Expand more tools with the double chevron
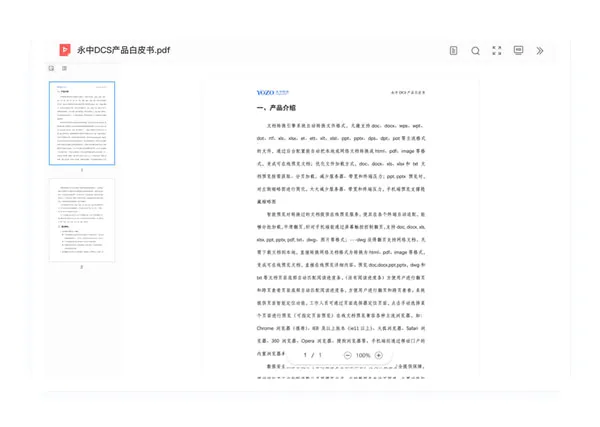 pyautogui.click(x=540, y=51)
